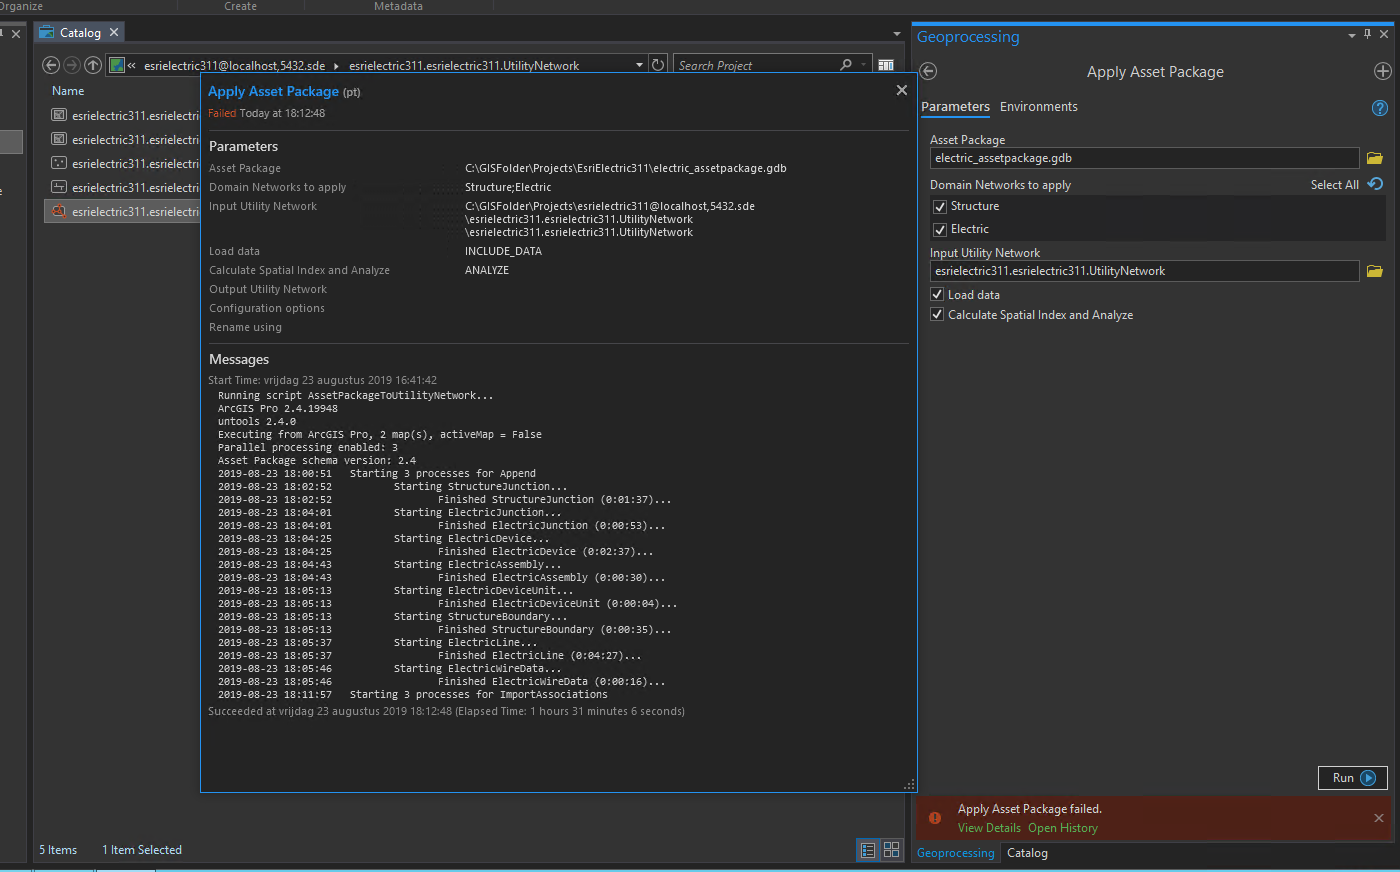The width and height of the screenshot is (1400, 872).
Task: Dismiss the Apply Asset Package failed notification
Action: point(1379,818)
